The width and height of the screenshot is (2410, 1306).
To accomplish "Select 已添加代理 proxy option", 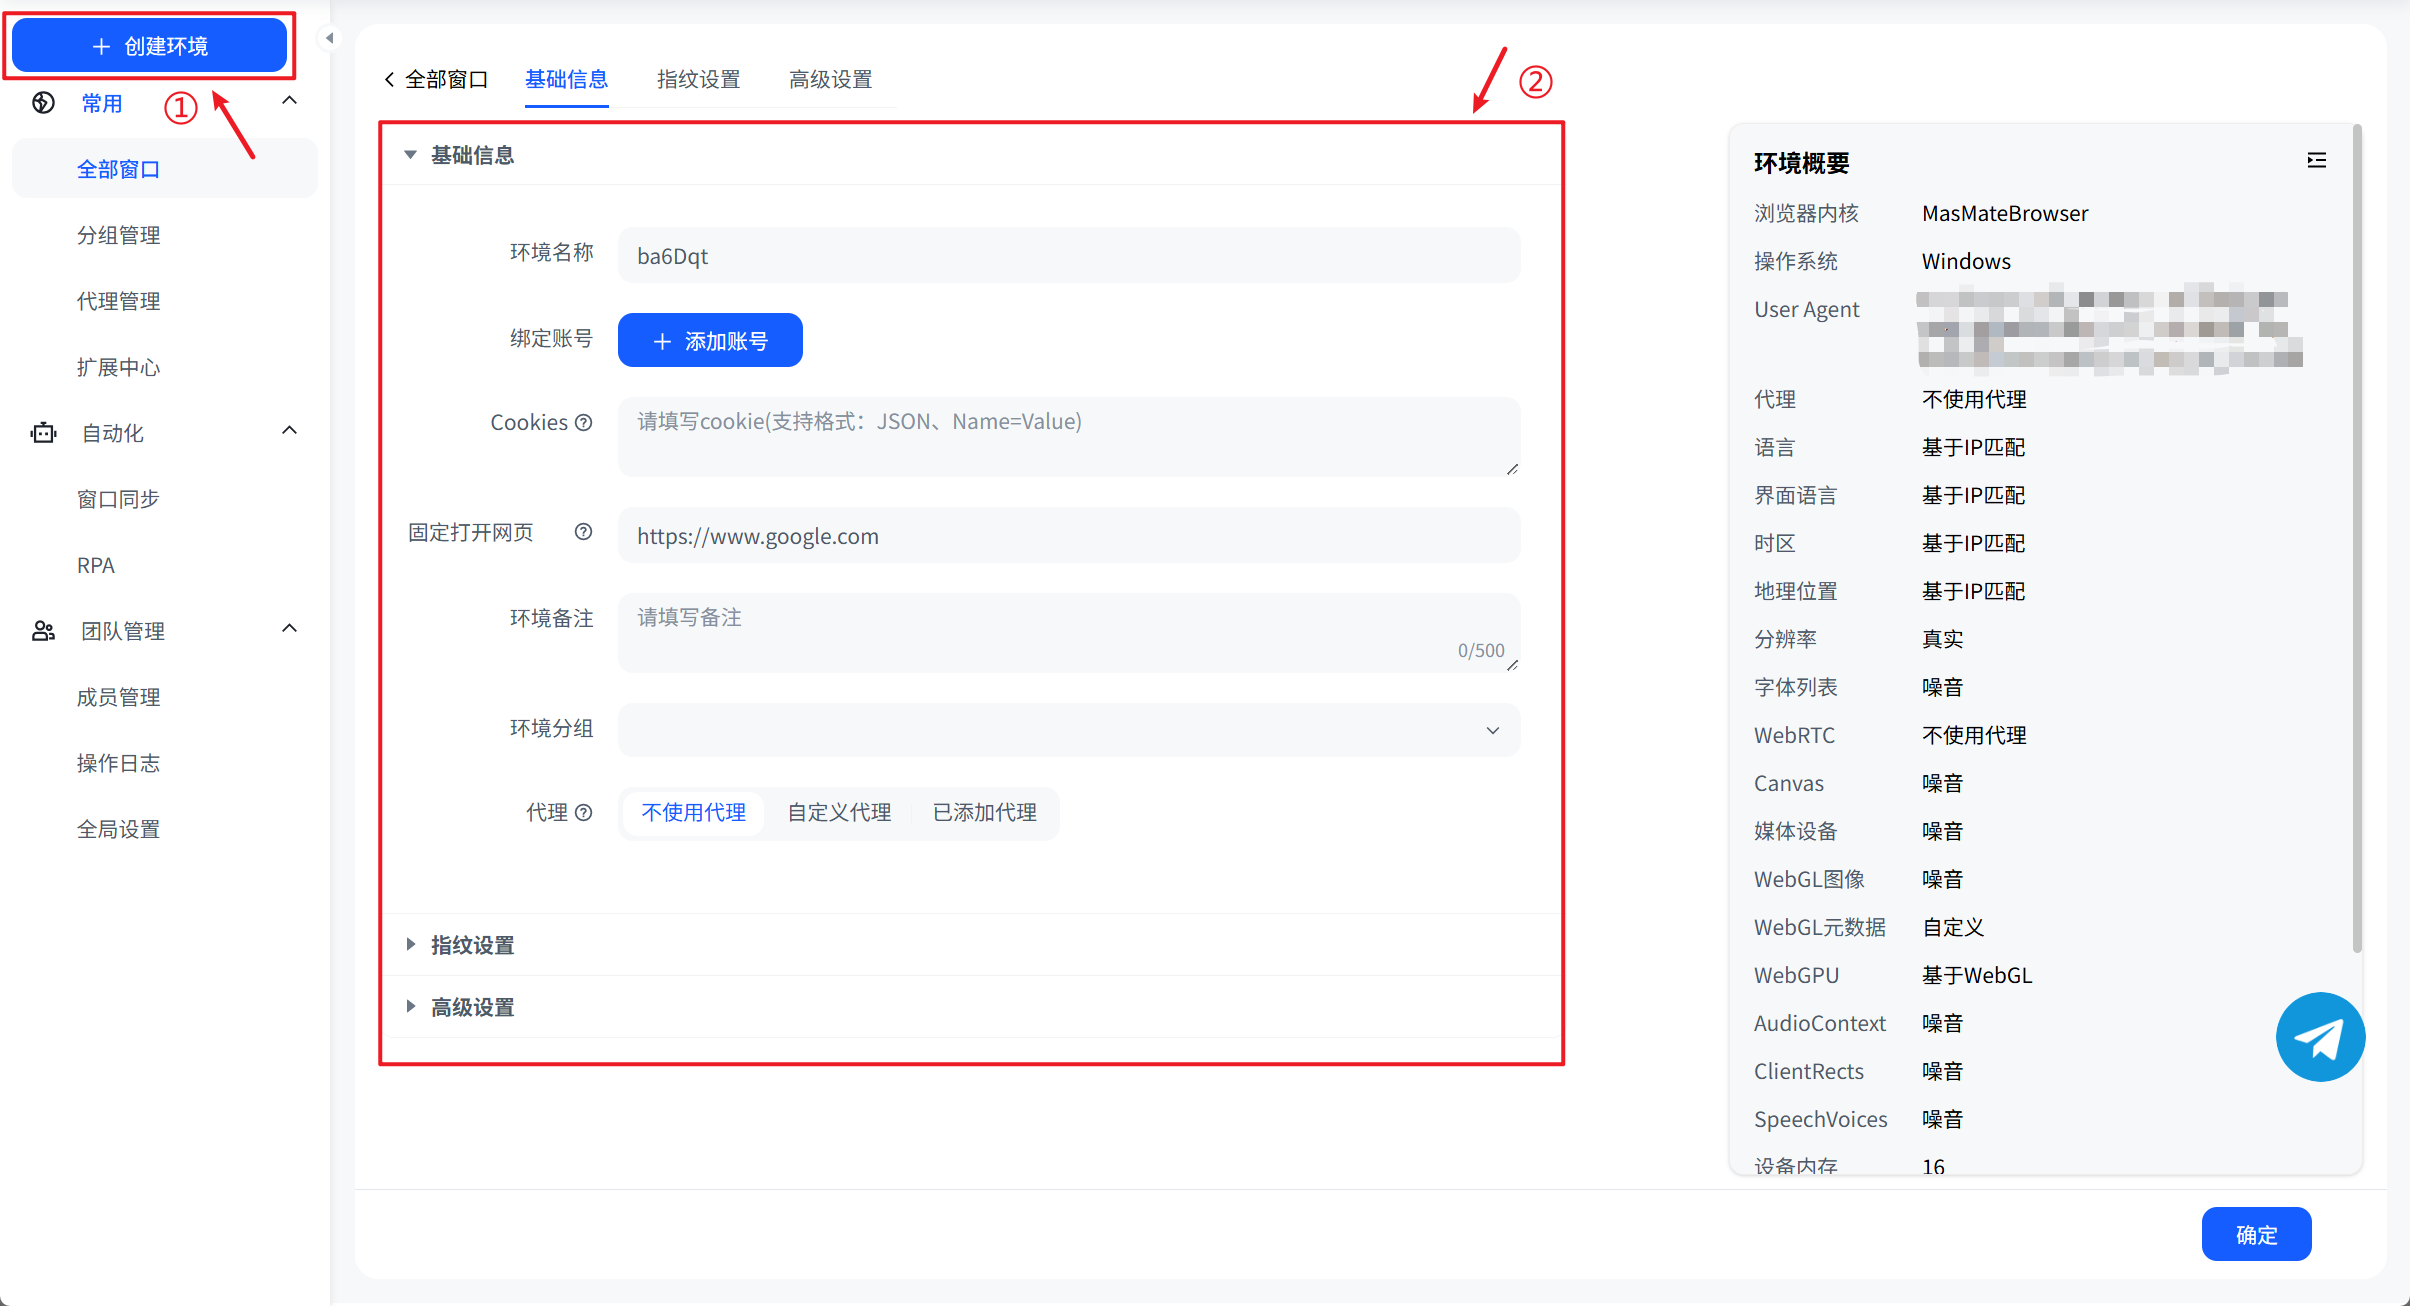I will coord(984,812).
